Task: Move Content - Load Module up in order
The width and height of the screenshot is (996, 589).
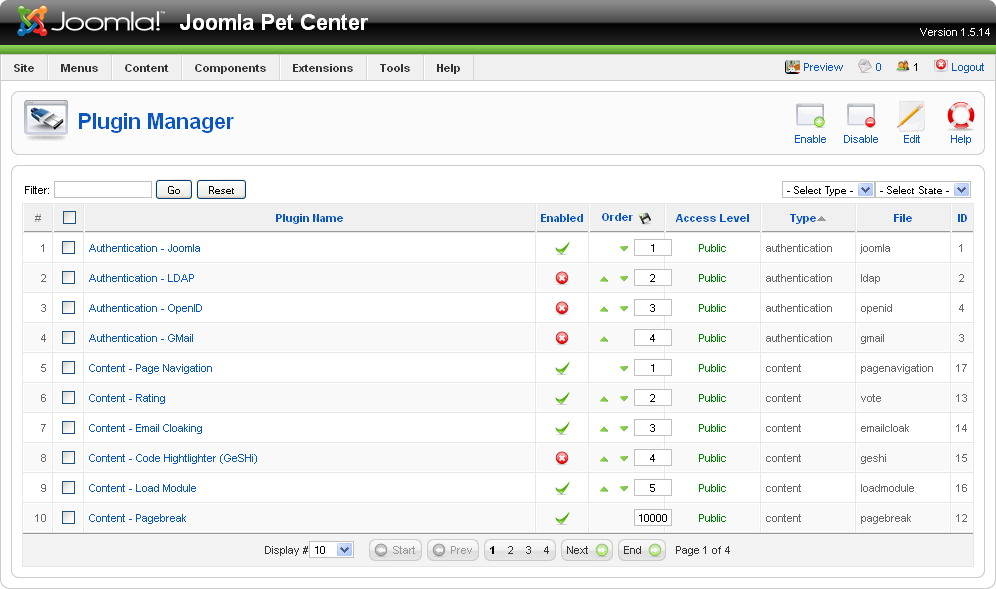Action: [x=604, y=489]
